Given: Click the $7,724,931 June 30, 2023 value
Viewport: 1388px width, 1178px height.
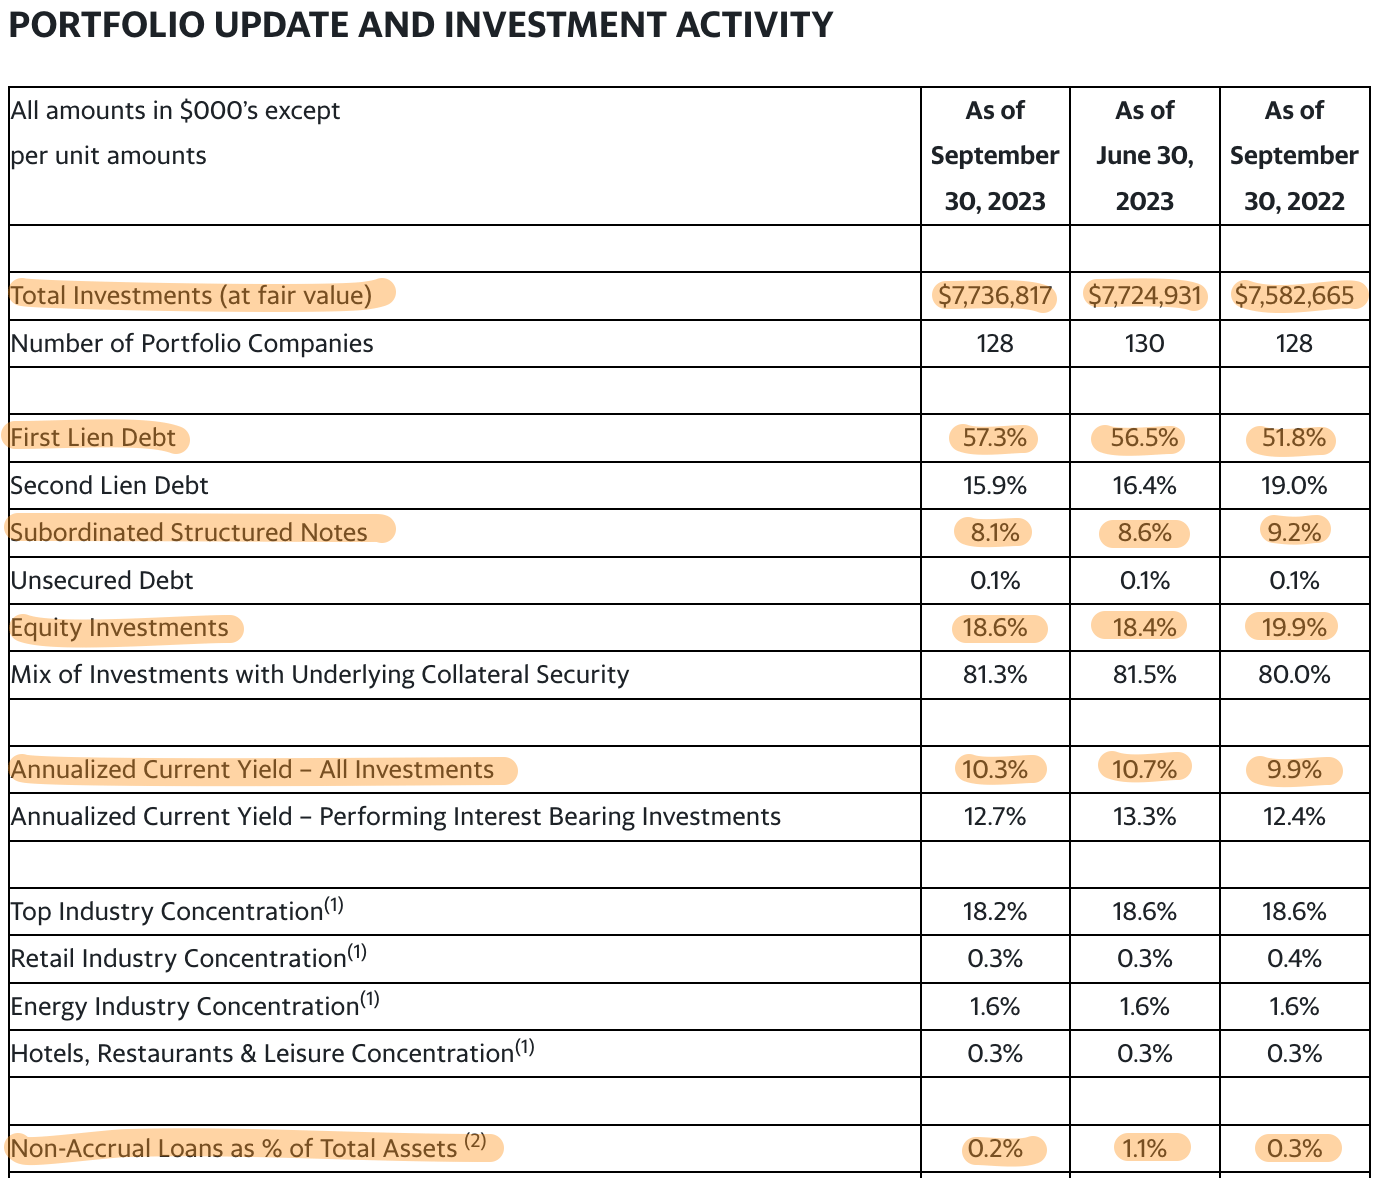Looking at the screenshot, I should (x=1144, y=296).
